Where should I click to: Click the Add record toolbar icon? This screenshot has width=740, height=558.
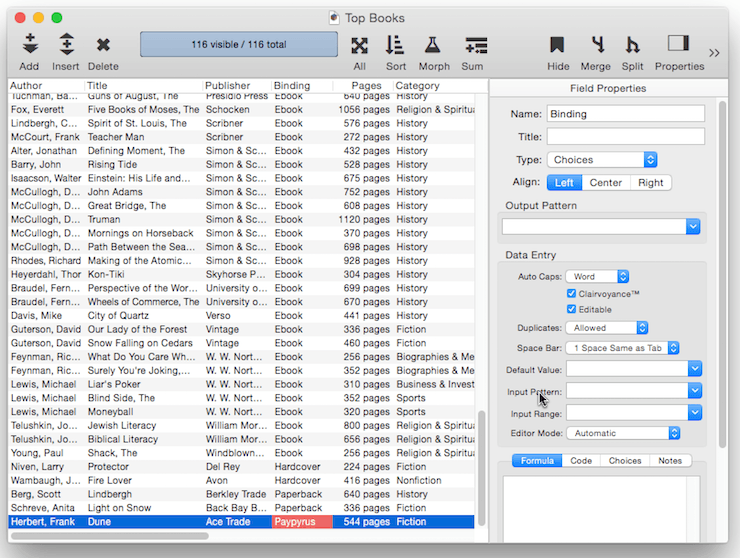(x=30, y=45)
